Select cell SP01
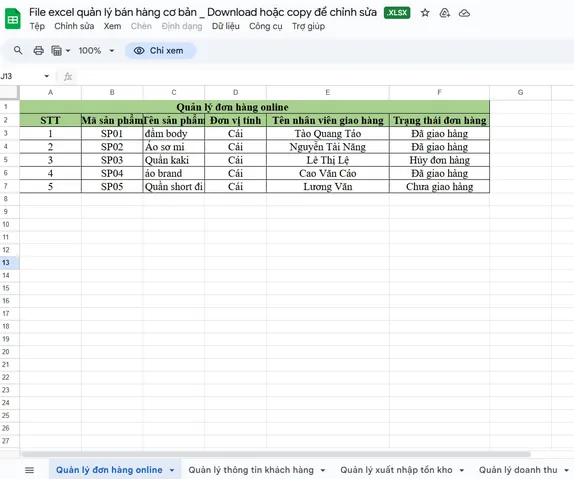 [112, 134]
